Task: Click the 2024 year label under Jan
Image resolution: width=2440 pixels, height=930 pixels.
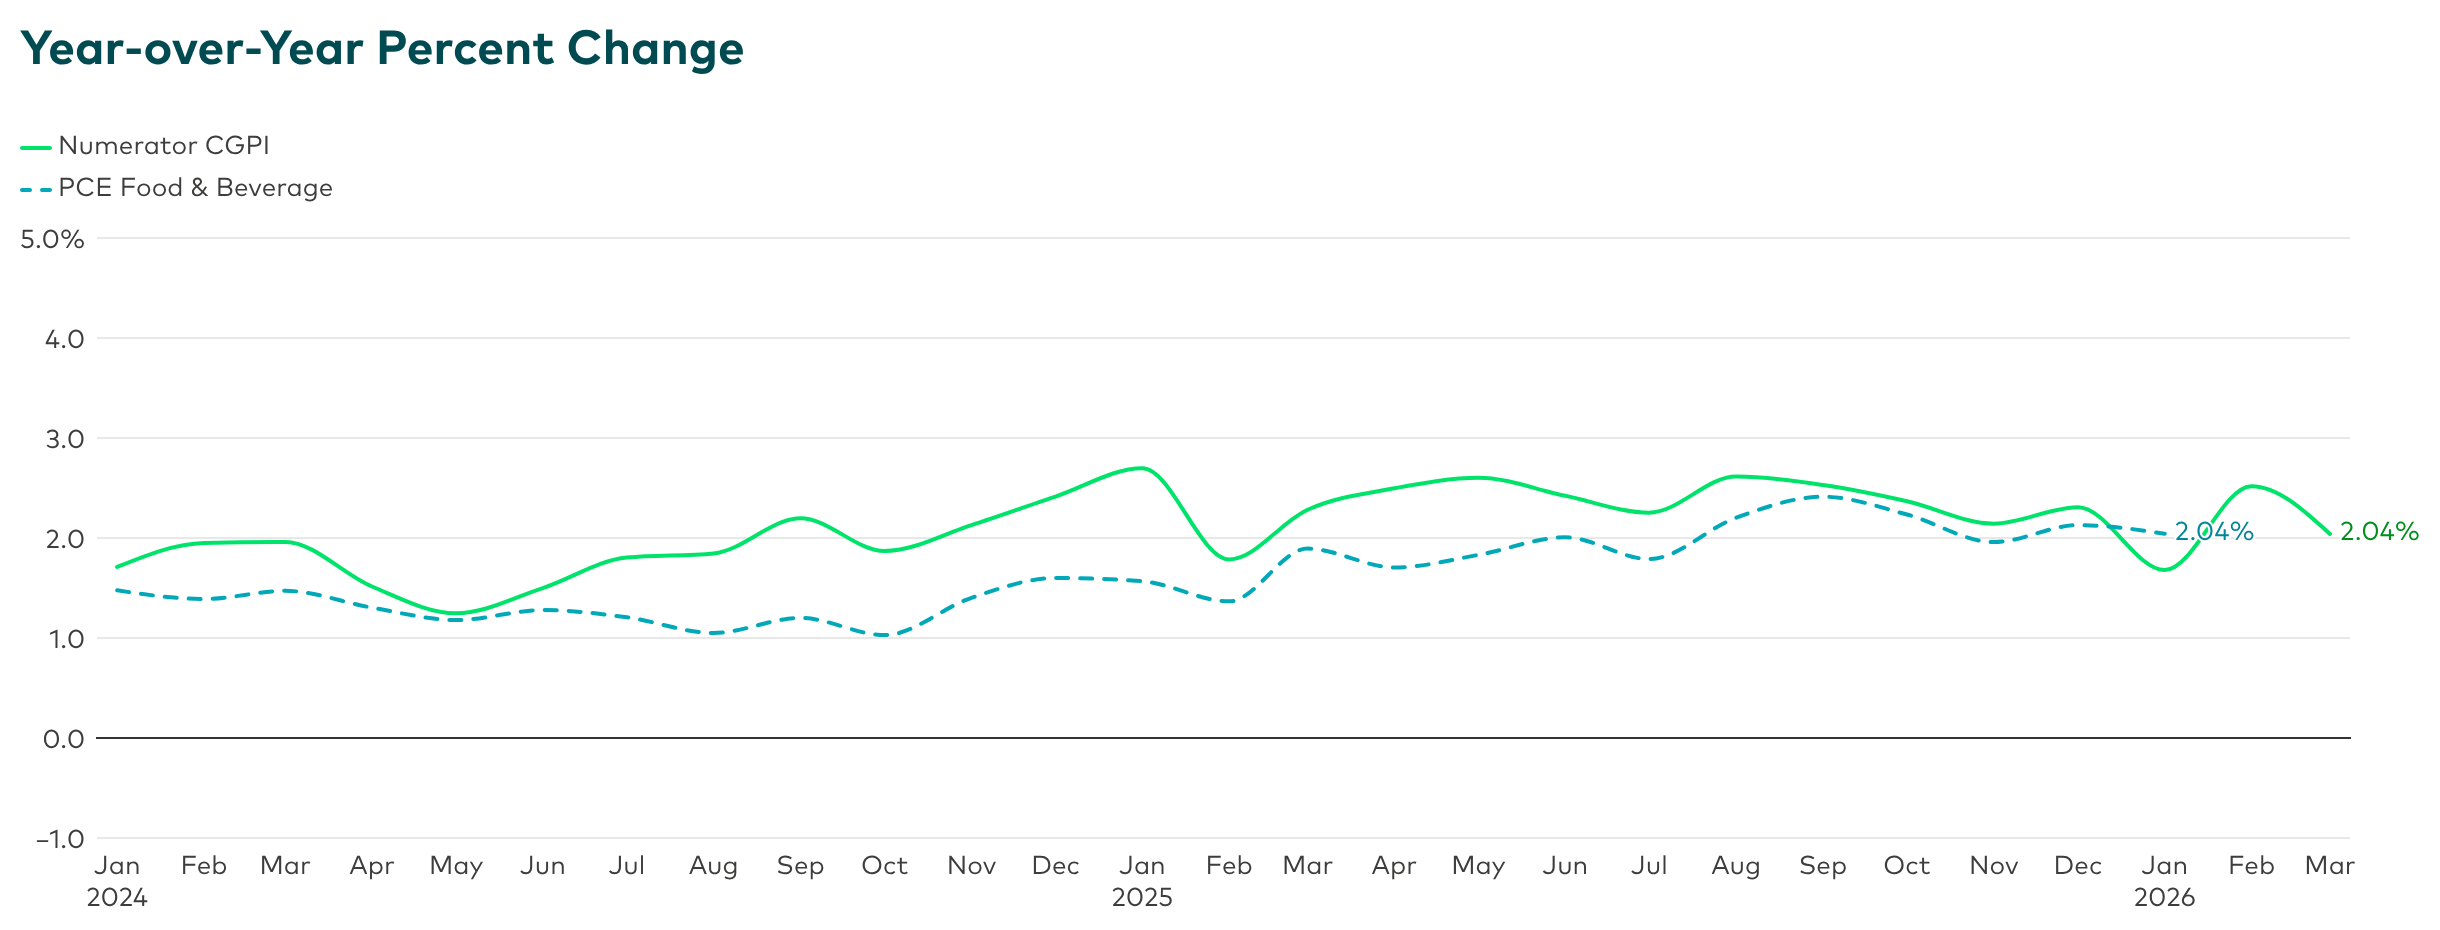Action: point(117,898)
